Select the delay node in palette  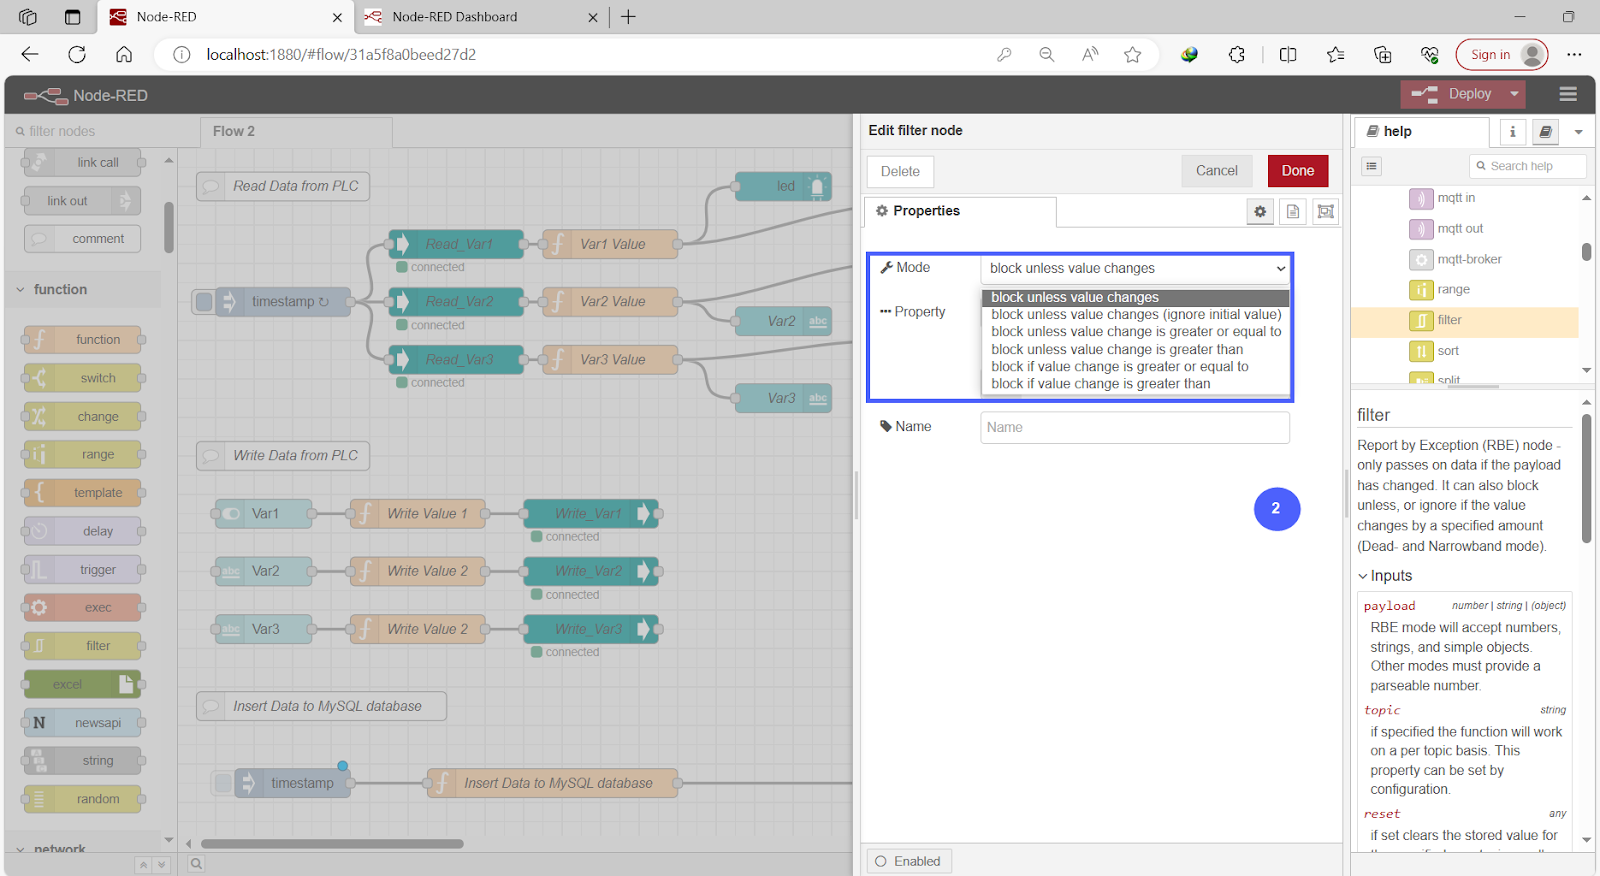click(82, 531)
